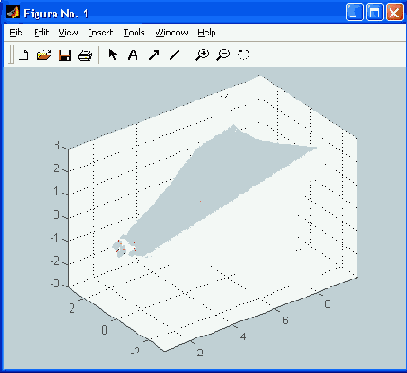Open the Edit menu
407x373 pixels.
pyautogui.click(x=41, y=33)
